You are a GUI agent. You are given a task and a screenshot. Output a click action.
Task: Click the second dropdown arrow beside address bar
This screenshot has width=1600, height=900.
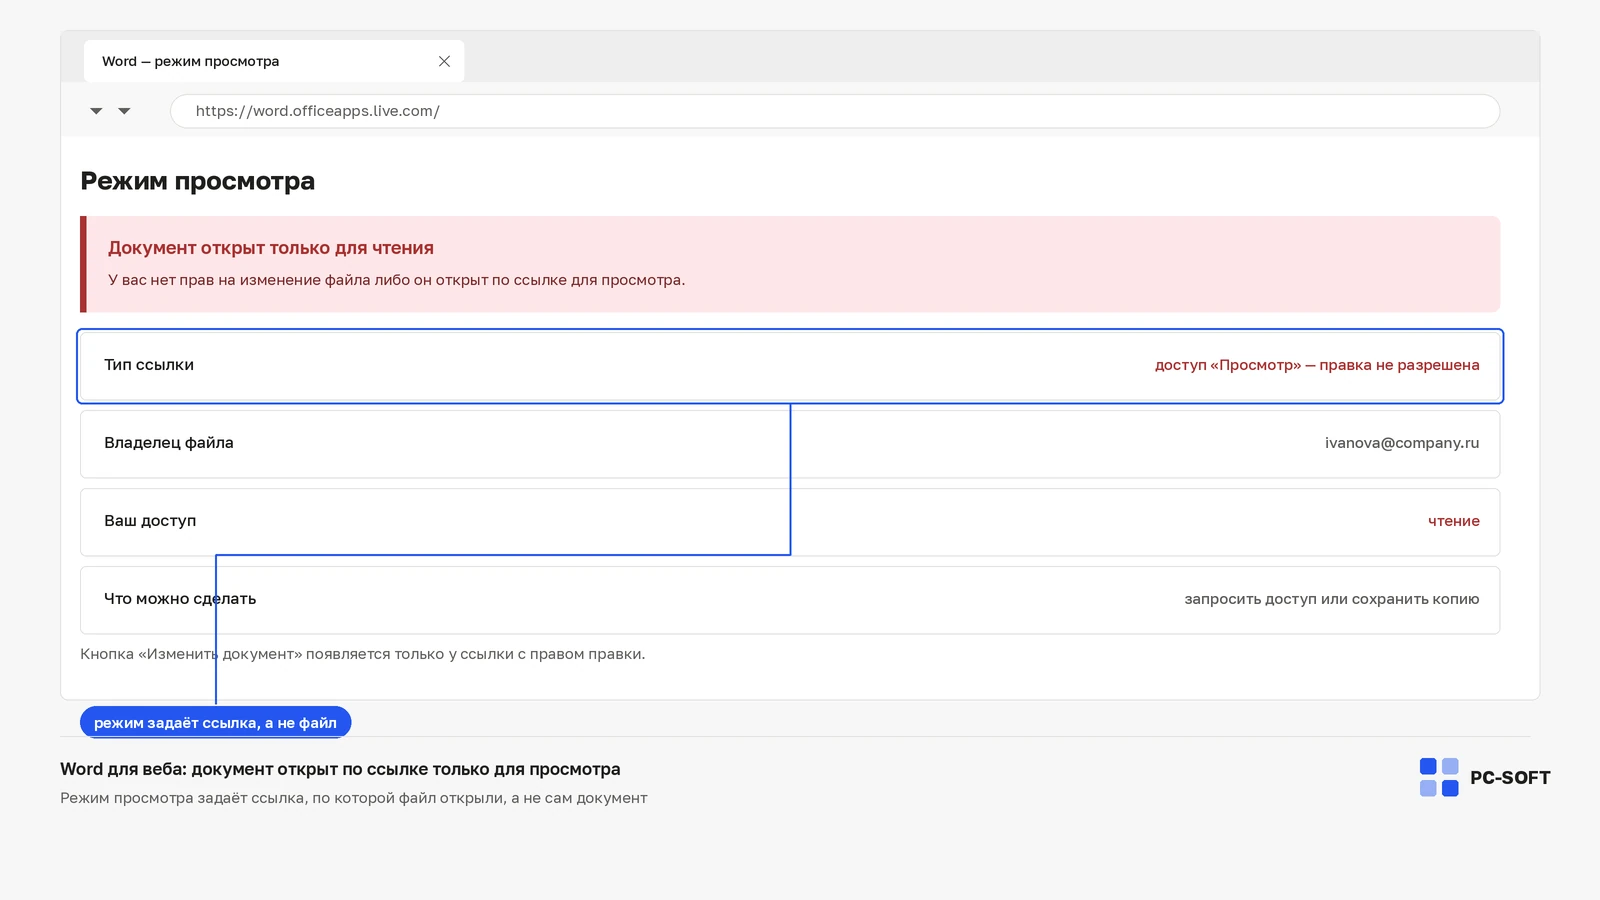(124, 111)
